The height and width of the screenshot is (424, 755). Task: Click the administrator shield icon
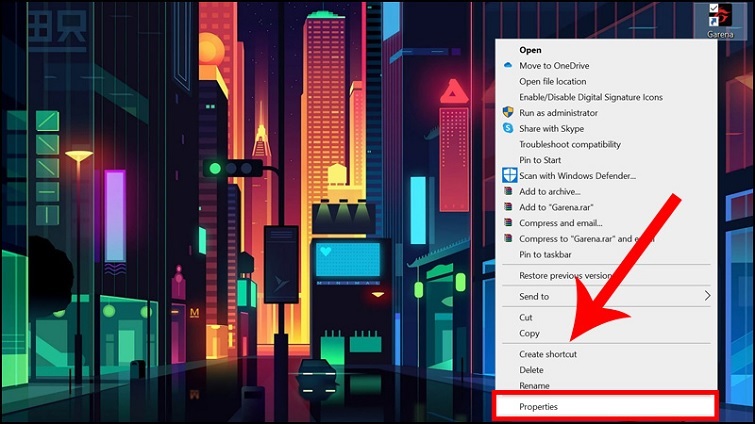pyautogui.click(x=508, y=113)
